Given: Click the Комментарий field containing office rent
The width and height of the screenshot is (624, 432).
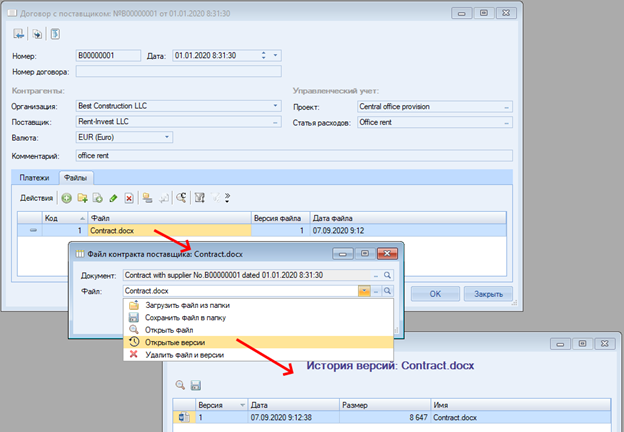Looking at the screenshot, I should coord(294,156).
